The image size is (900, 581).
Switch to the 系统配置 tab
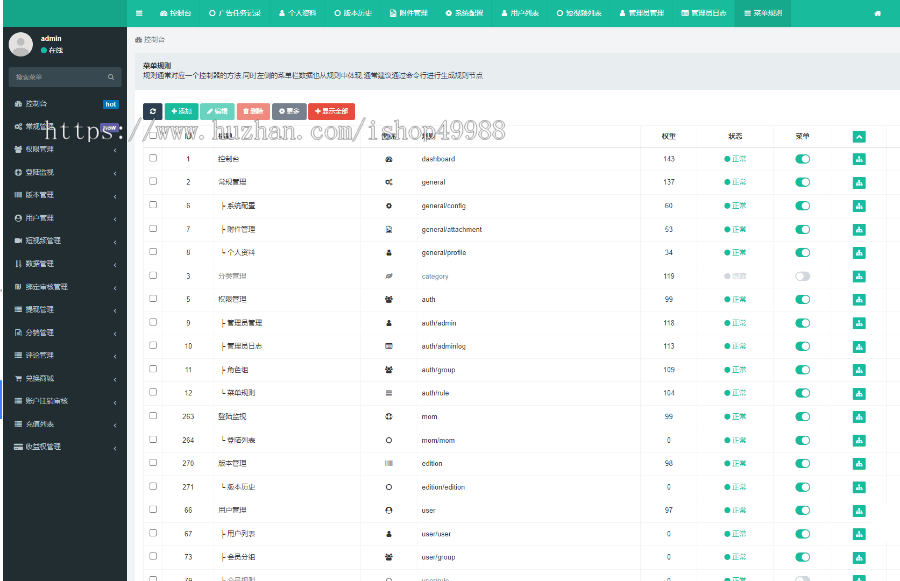coord(464,13)
